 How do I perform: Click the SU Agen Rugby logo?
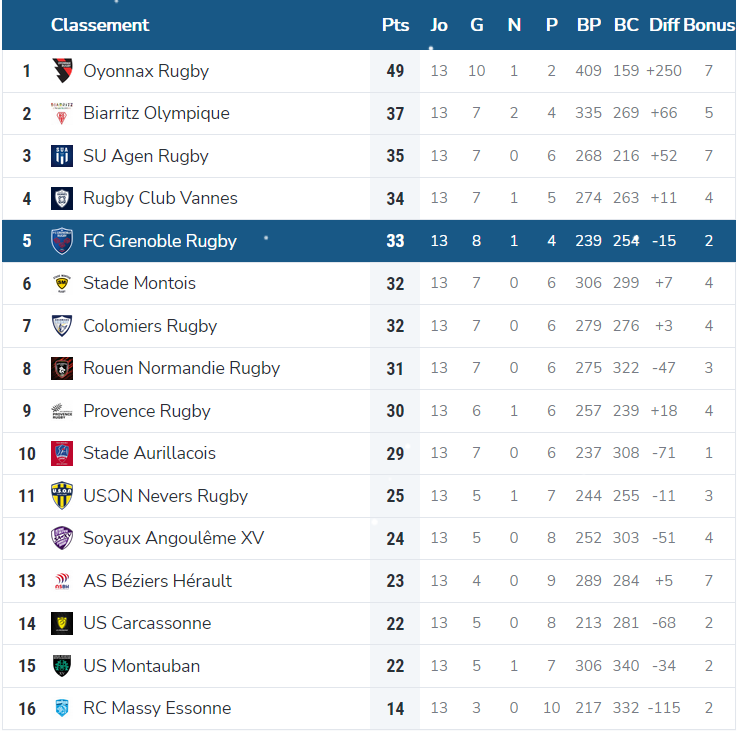click(62, 156)
